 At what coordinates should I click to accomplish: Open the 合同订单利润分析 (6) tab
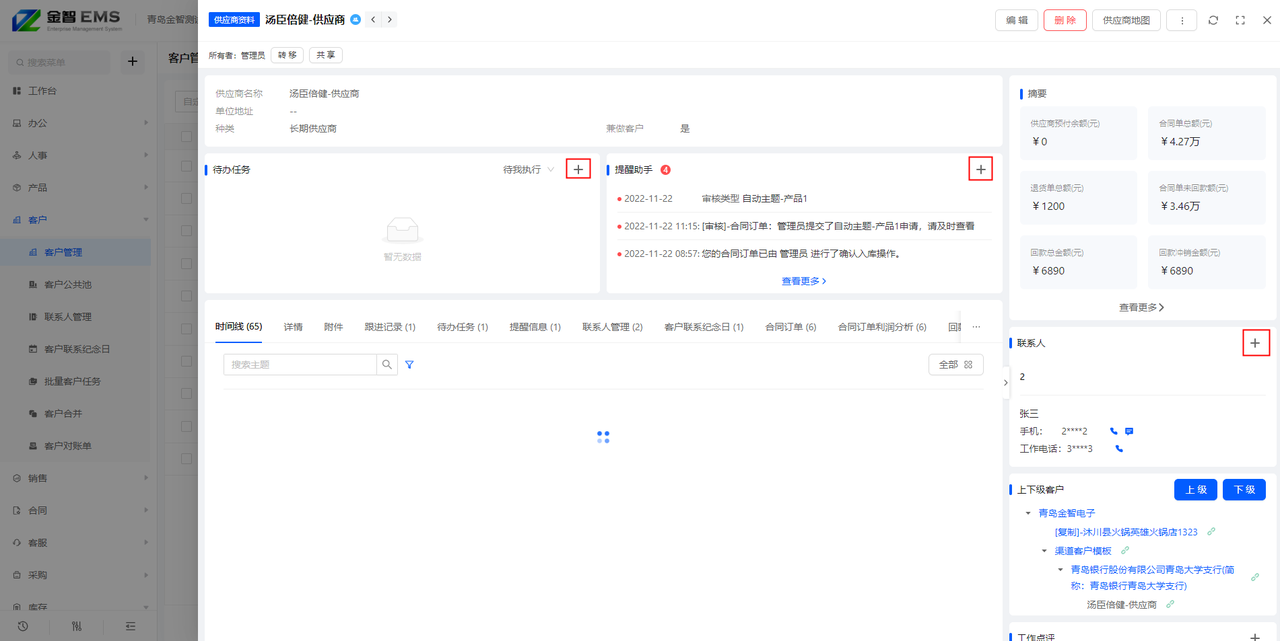882,327
